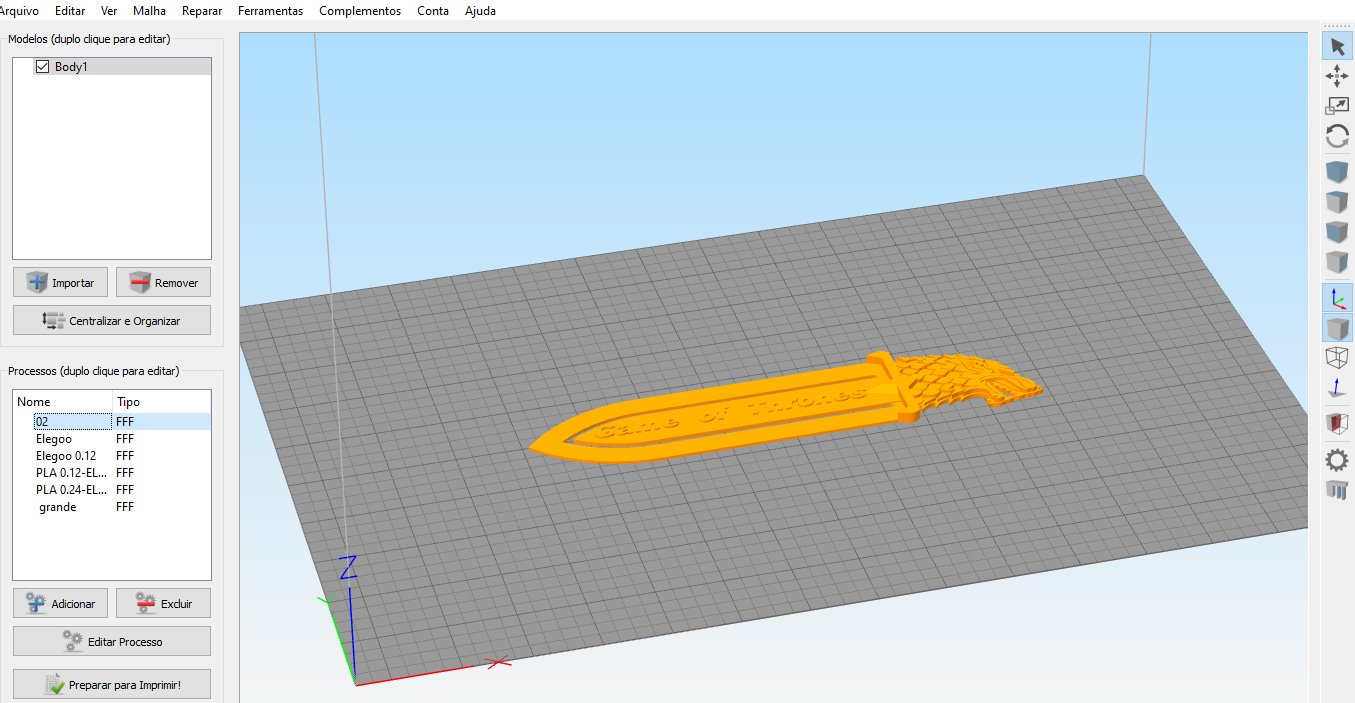Click the Remover button
1355x703 pixels.
[163, 283]
